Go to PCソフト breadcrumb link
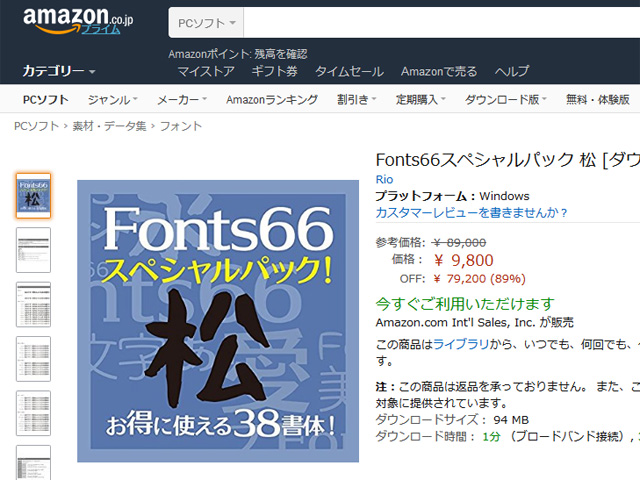Viewport: 640px width, 480px height. click(x=37, y=126)
